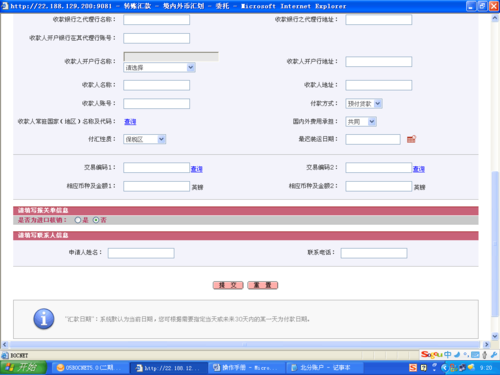Click the vertical scrollbar thumb
Image resolution: width=500 pixels, height=375 pixels.
495,244
